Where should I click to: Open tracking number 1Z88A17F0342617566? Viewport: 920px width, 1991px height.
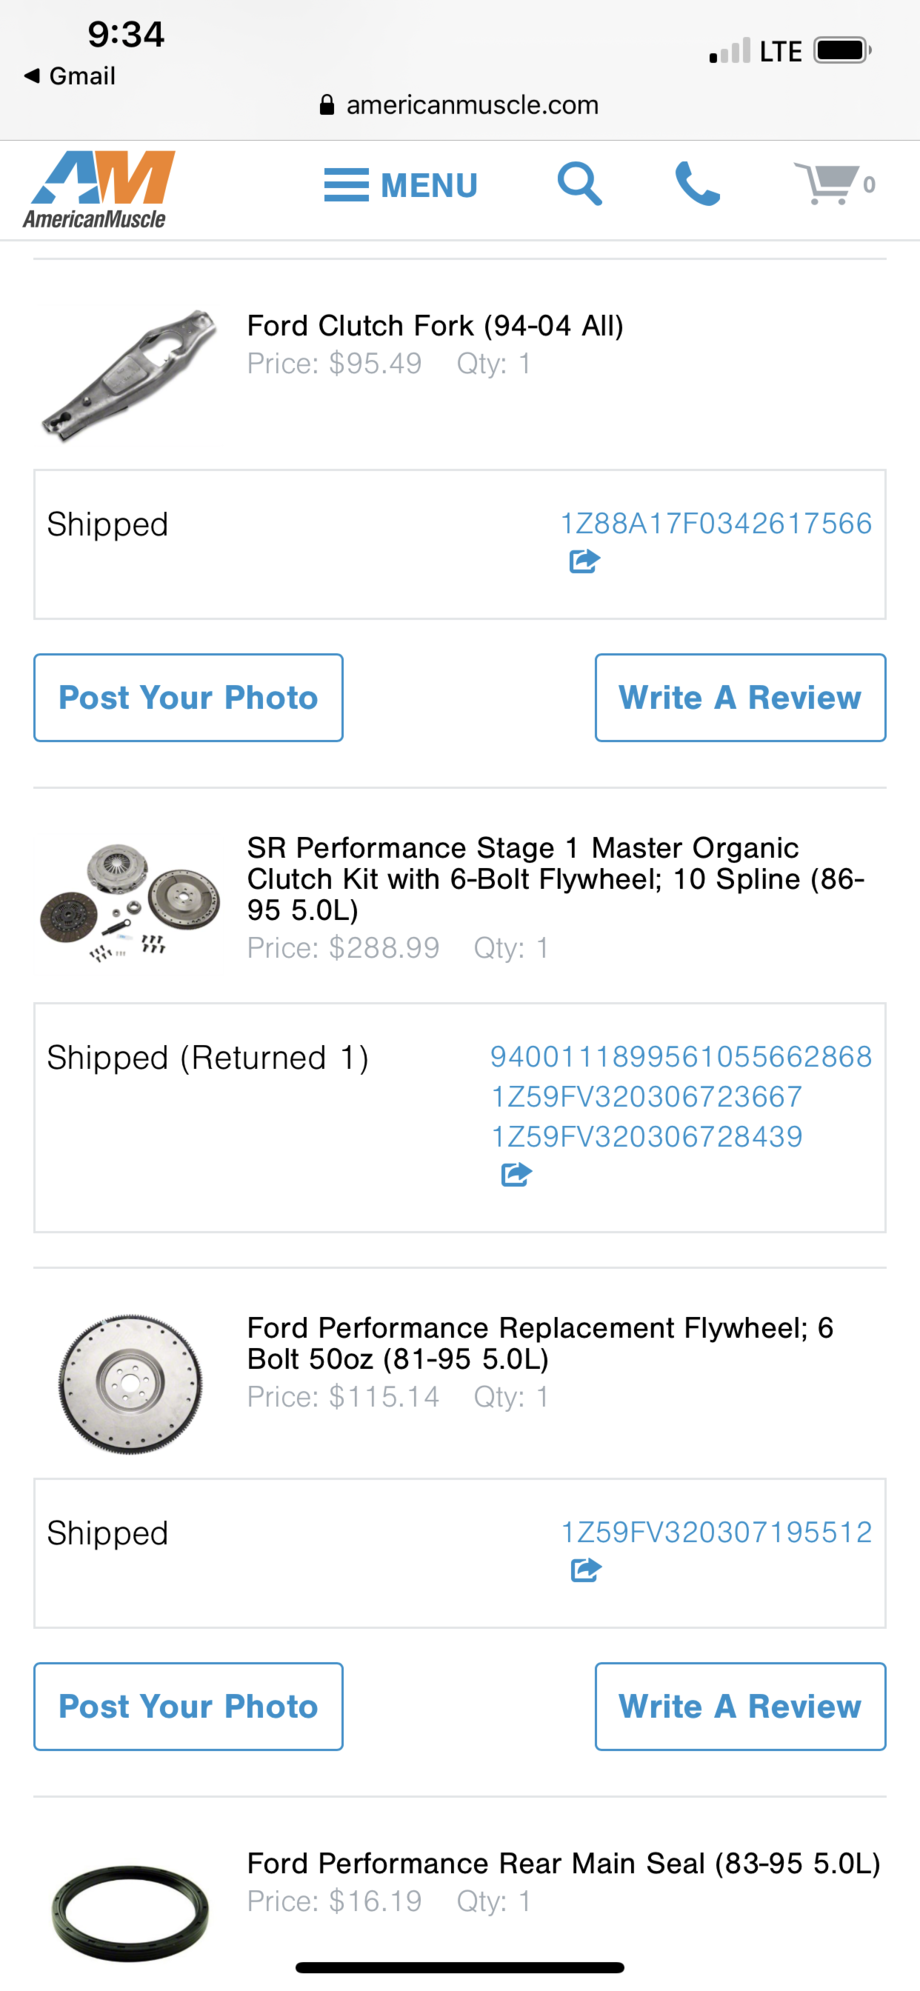click(x=715, y=523)
